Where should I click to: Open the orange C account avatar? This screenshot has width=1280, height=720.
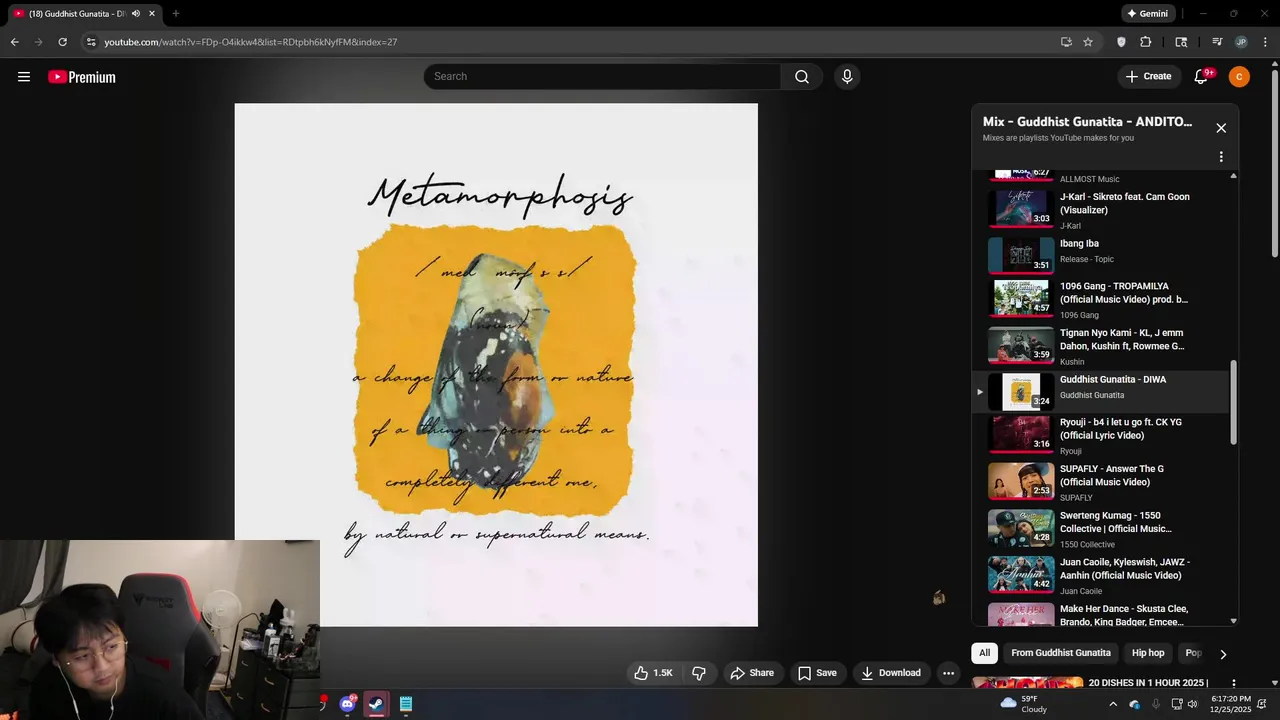pos(1239,77)
